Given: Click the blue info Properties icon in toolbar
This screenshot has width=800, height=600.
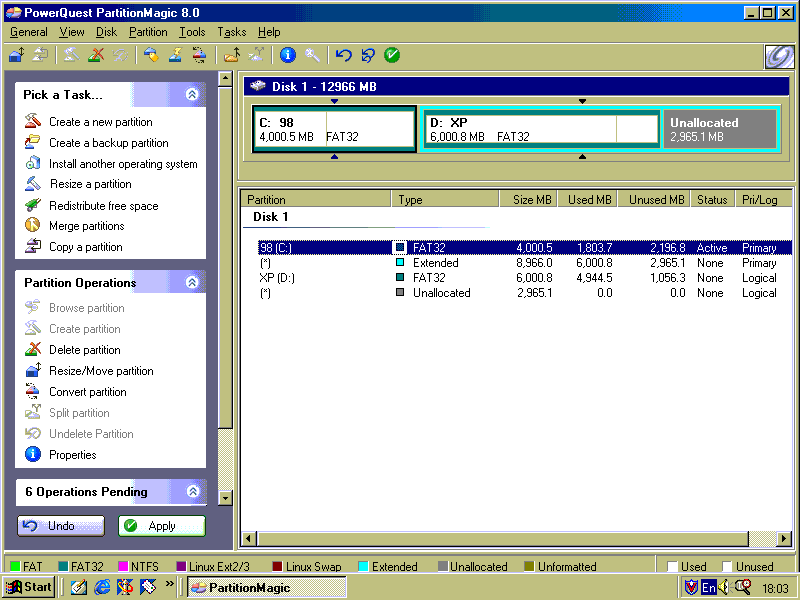Looking at the screenshot, I should 287,55.
